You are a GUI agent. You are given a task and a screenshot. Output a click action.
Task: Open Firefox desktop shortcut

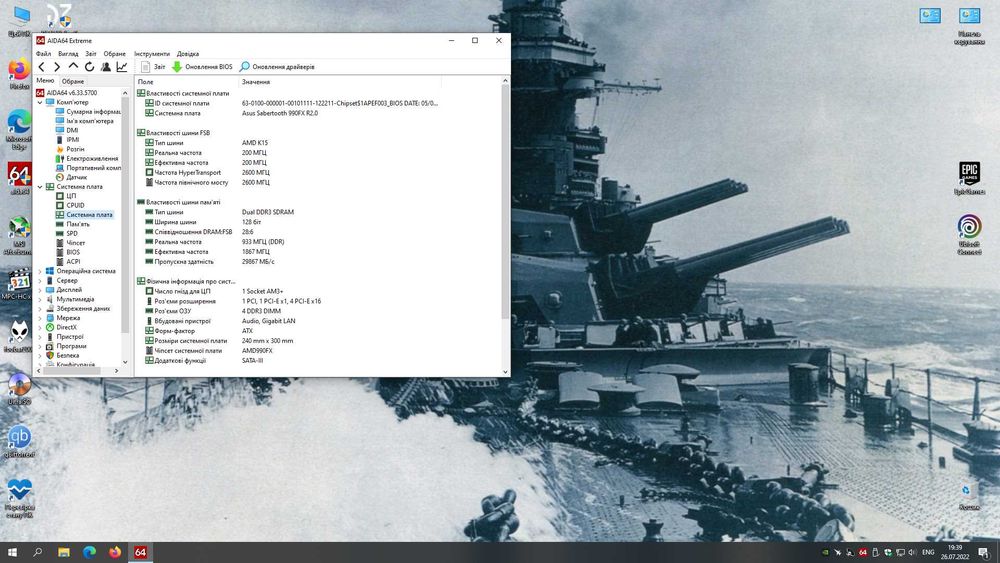(x=18, y=74)
